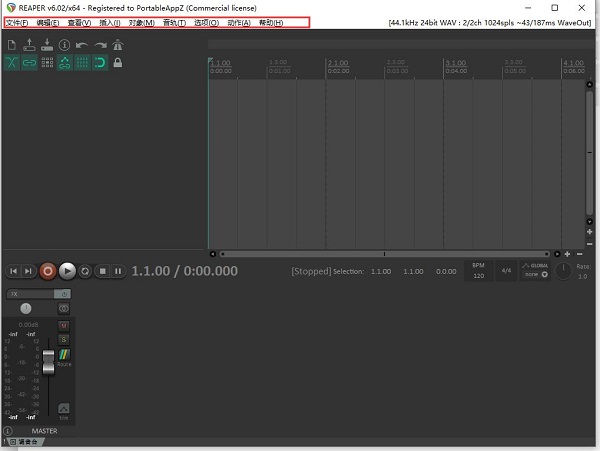Click the master volume fader
The image size is (600, 451).
click(x=47, y=363)
